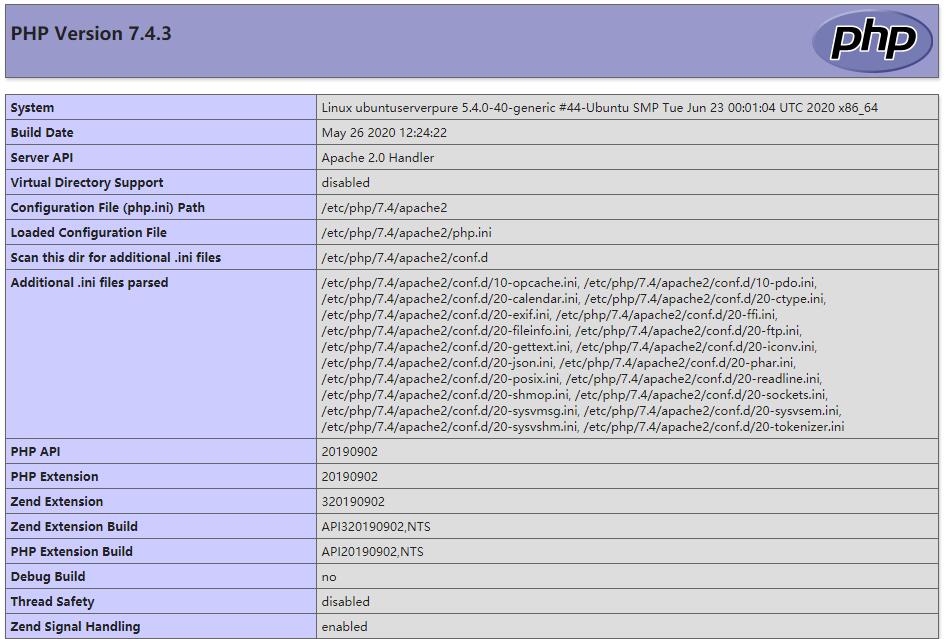Image resolution: width=947 pixels, height=639 pixels.
Task: Select the Debug Build 'no' value
Action: click(x=329, y=577)
